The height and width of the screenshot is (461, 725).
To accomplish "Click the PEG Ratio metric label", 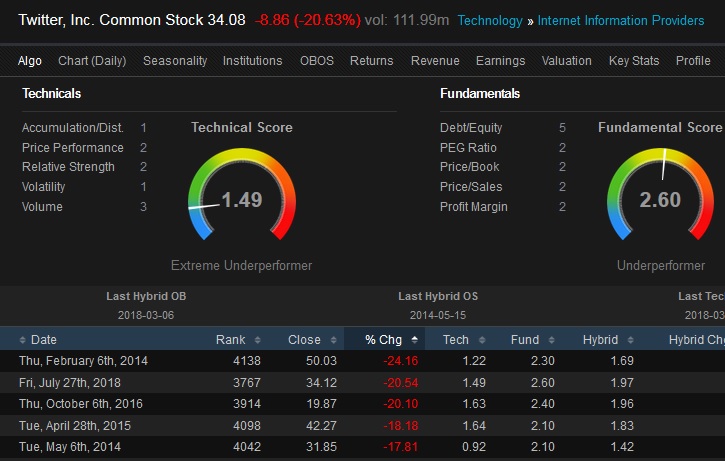I will 468,148.
